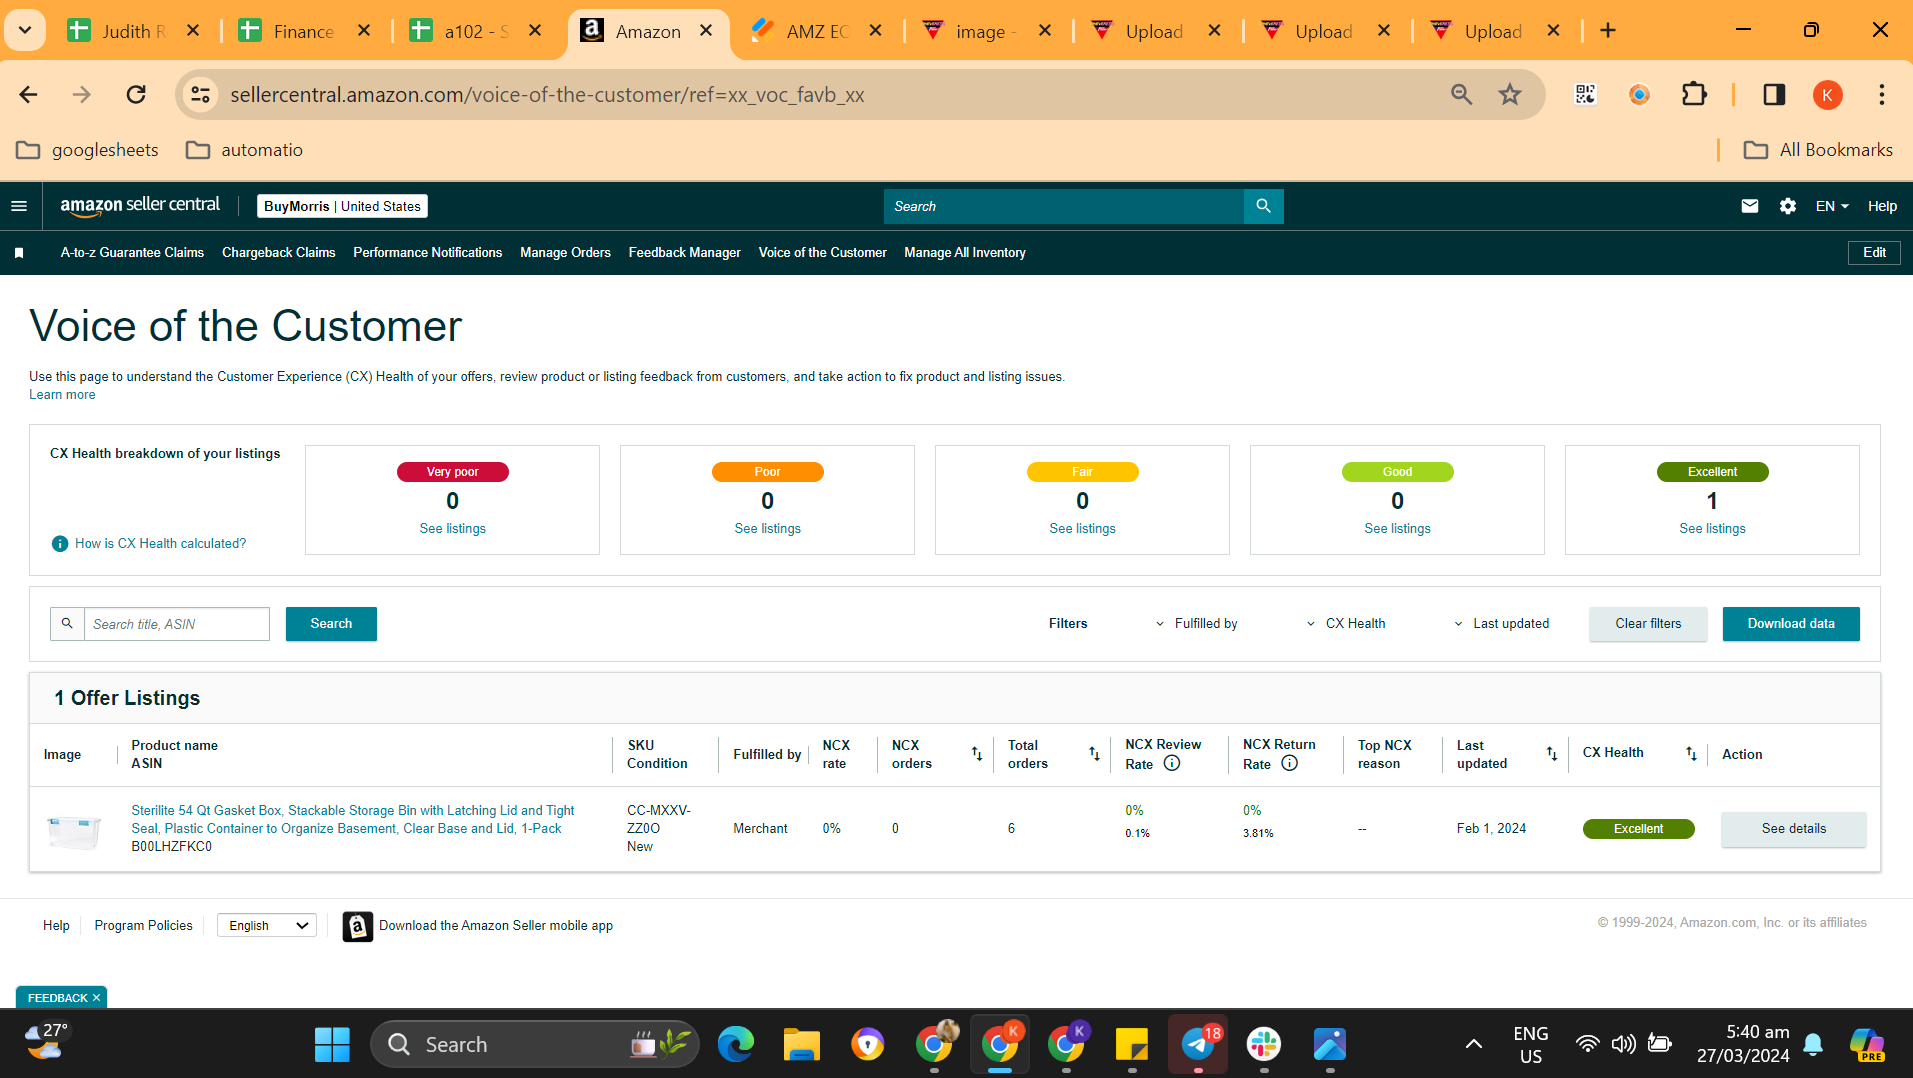Switch to the AMZ EC browser tab

(817, 31)
